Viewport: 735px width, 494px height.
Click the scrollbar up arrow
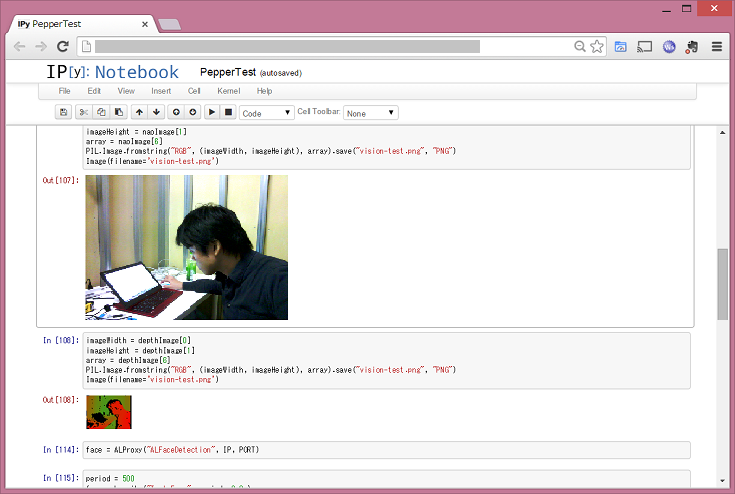(x=722, y=133)
